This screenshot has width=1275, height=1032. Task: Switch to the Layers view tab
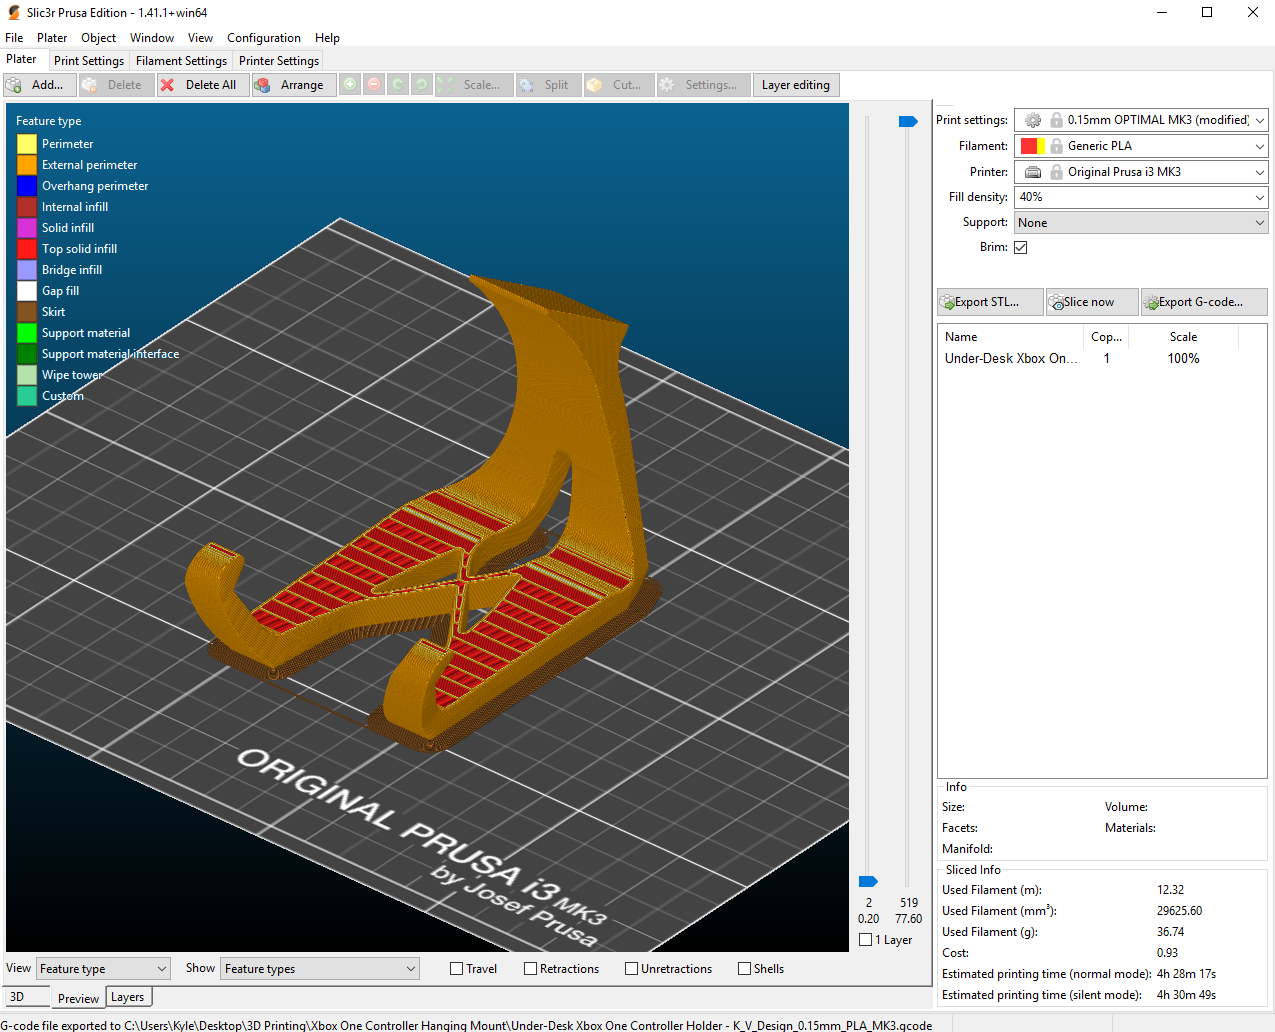click(127, 997)
